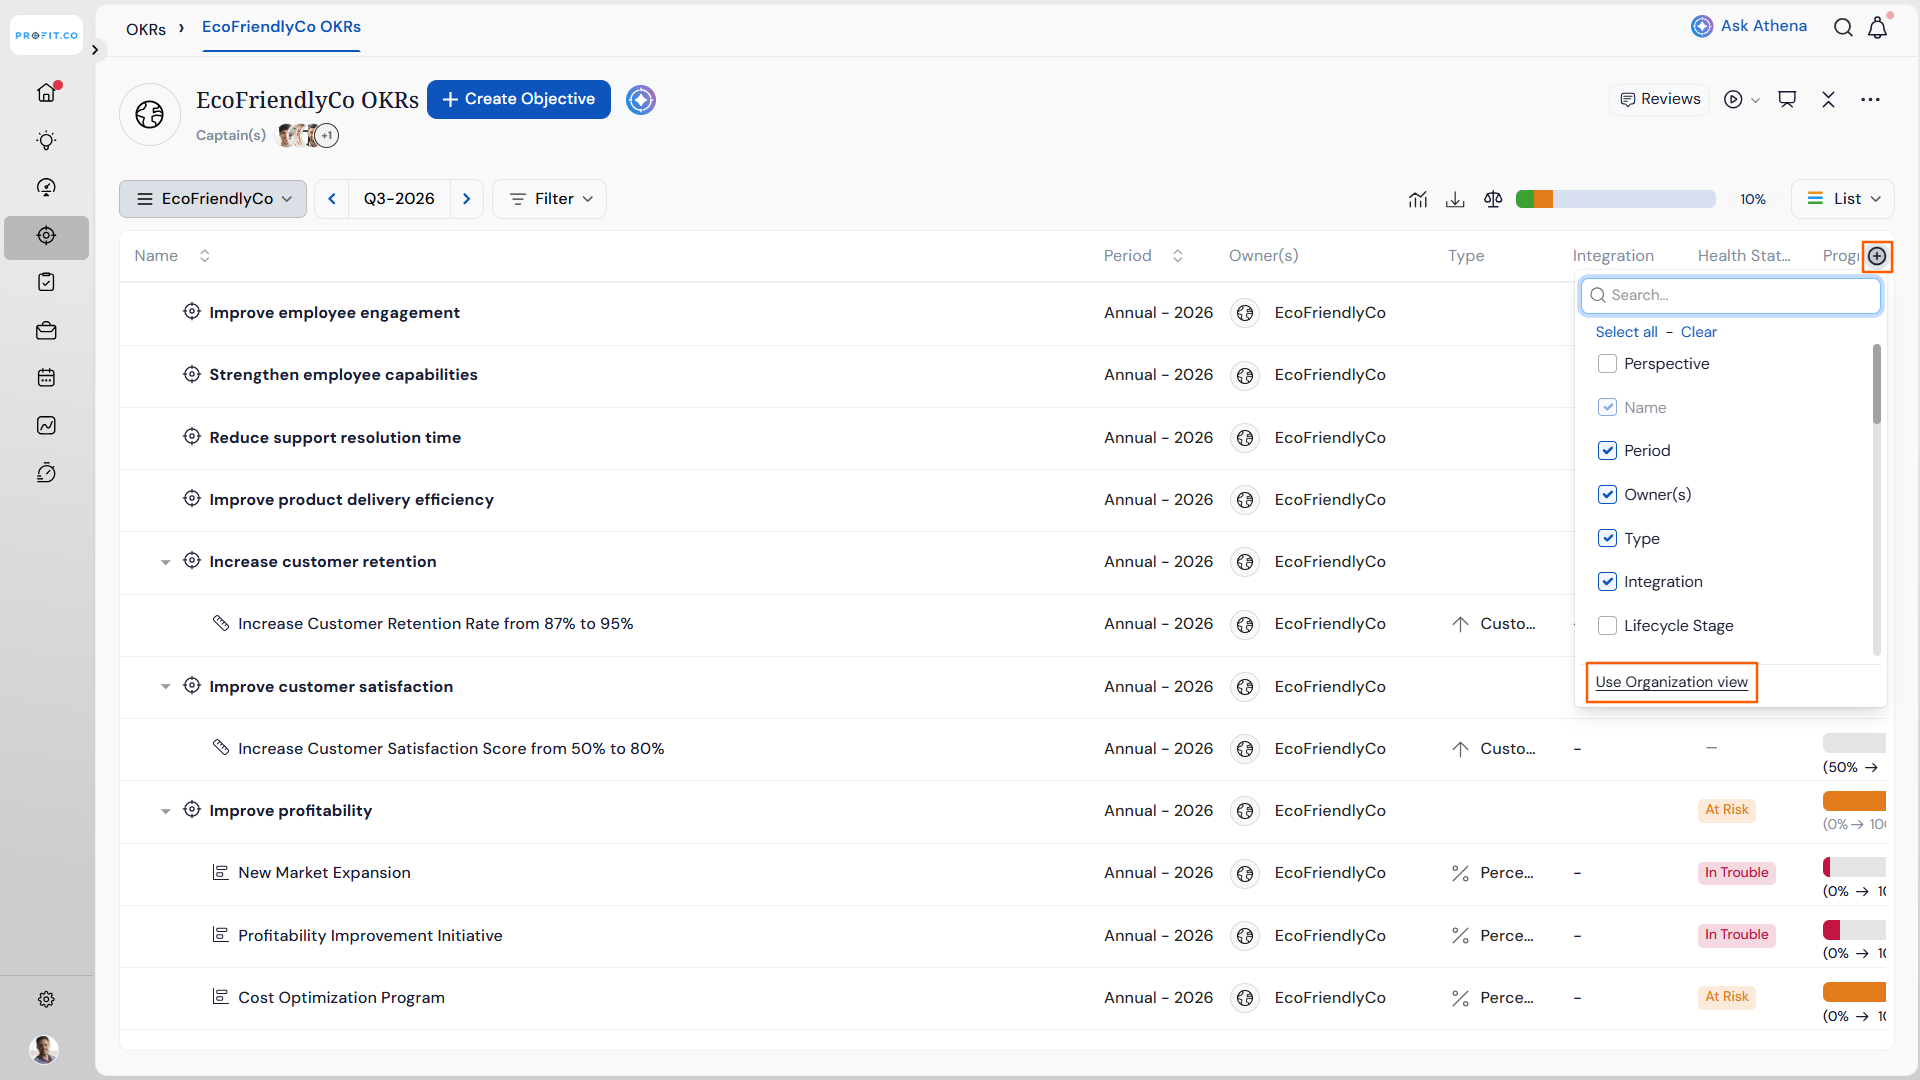
Task: Open the history clock icon in sidebar
Action: 46,473
